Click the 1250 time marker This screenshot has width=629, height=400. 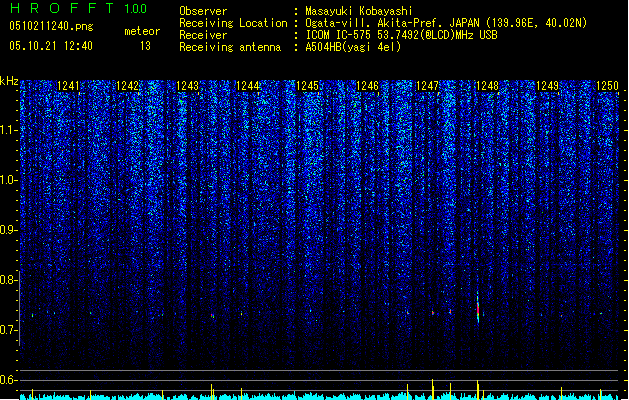[x=607, y=86]
